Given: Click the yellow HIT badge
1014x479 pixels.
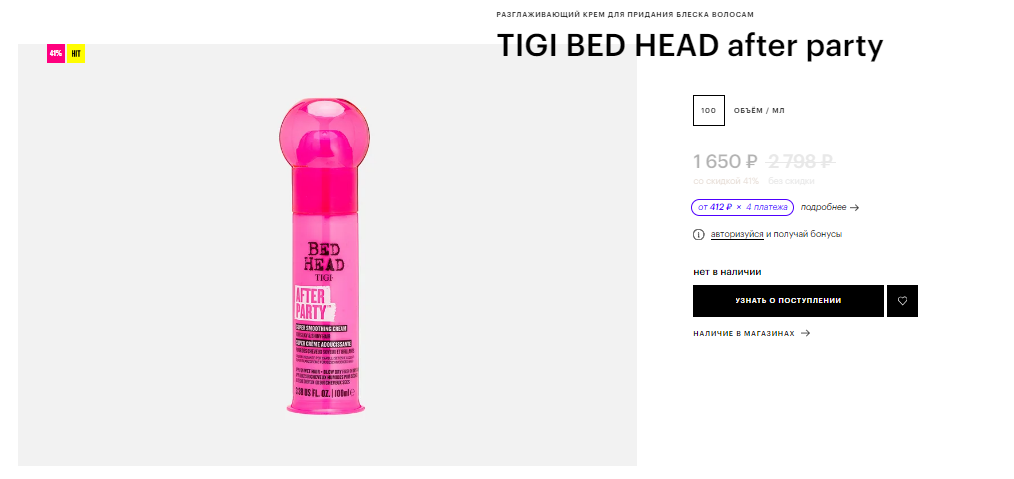Looking at the screenshot, I should pyautogui.click(x=76, y=54).
